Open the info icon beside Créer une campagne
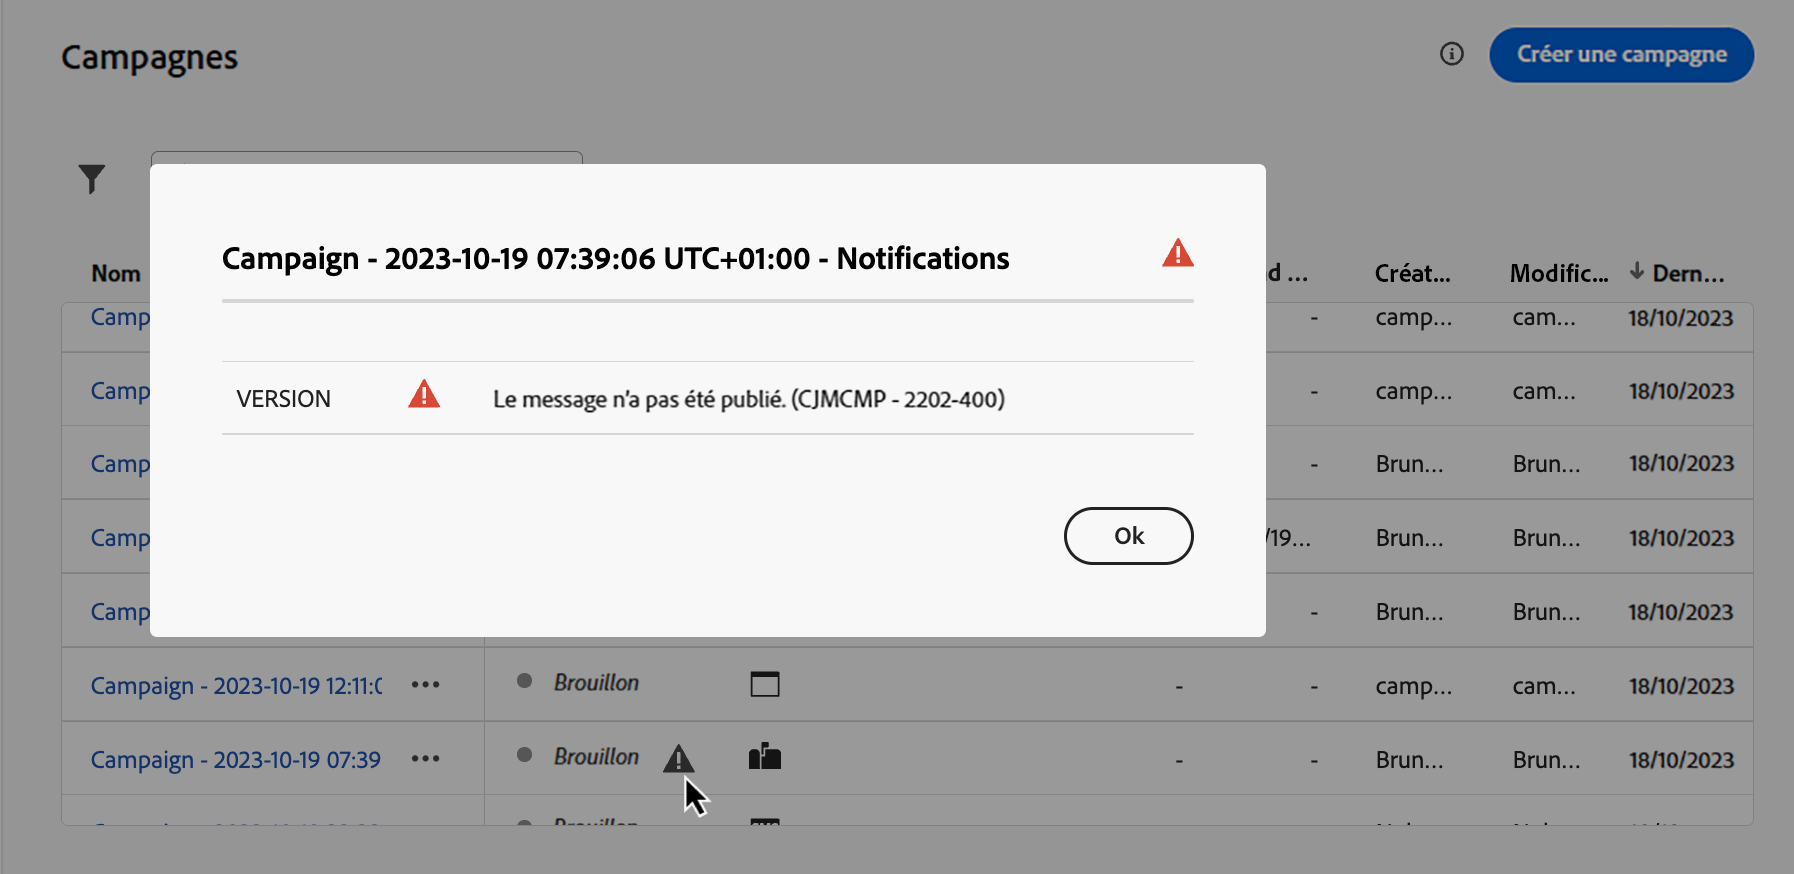Screen dimensions: 1794x874 tap(1452, 54)
